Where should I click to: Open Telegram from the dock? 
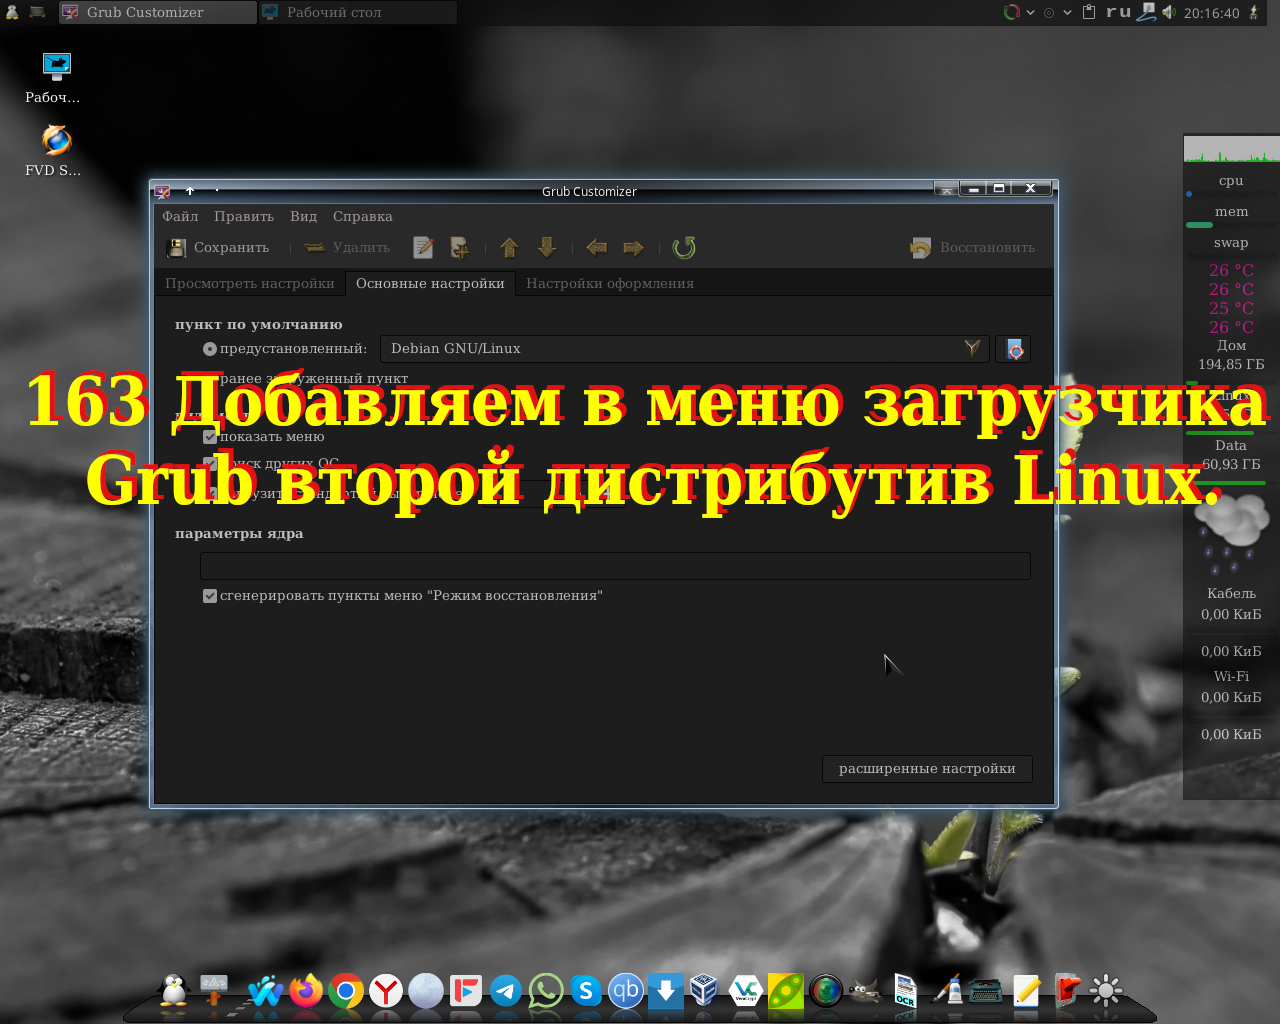506,991
